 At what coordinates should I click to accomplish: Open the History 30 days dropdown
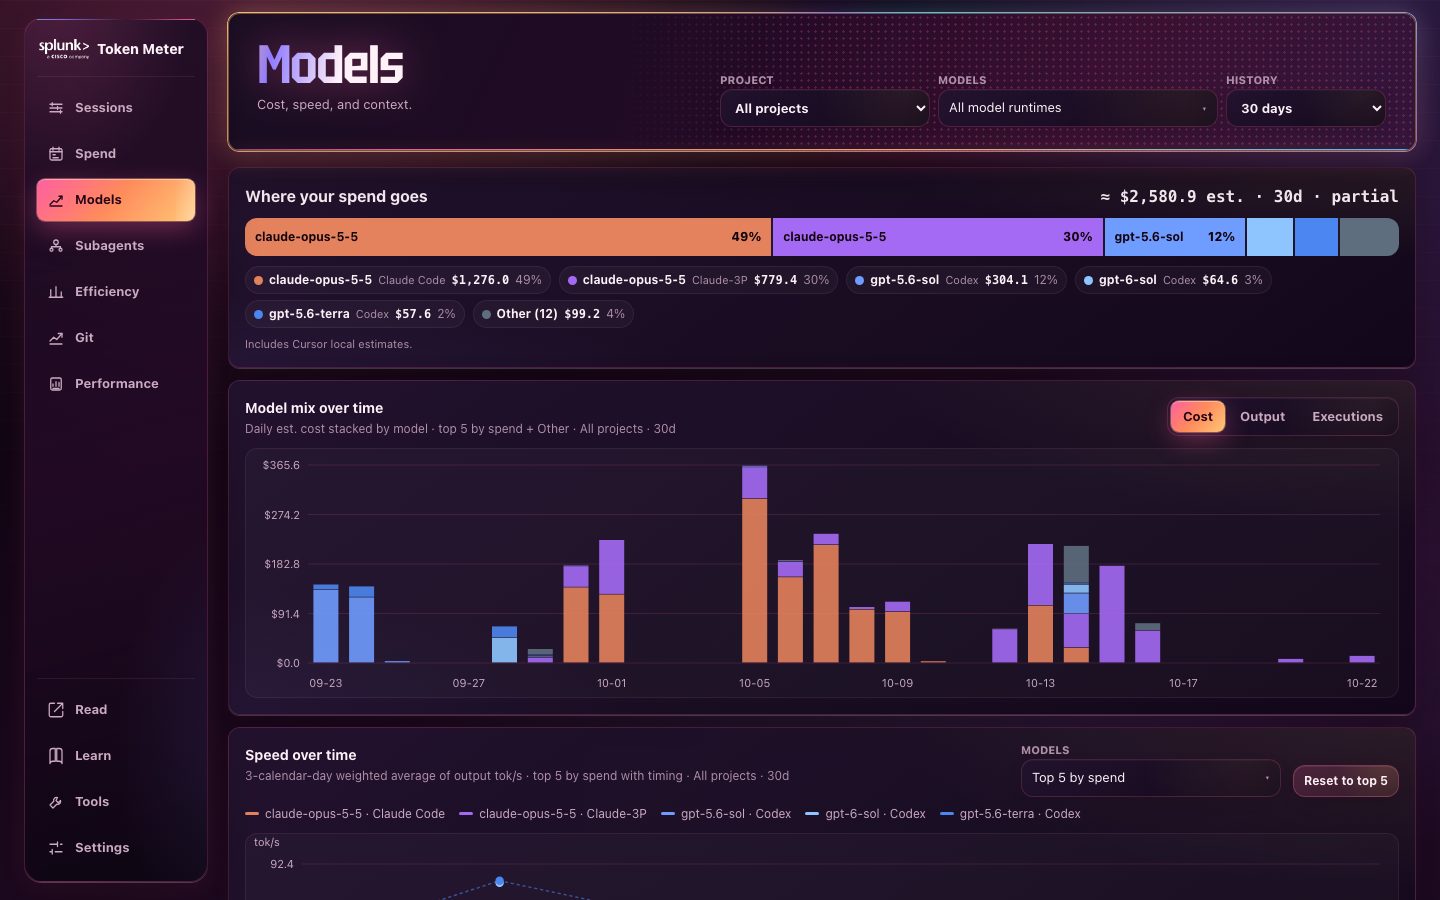pos(1305,108)
